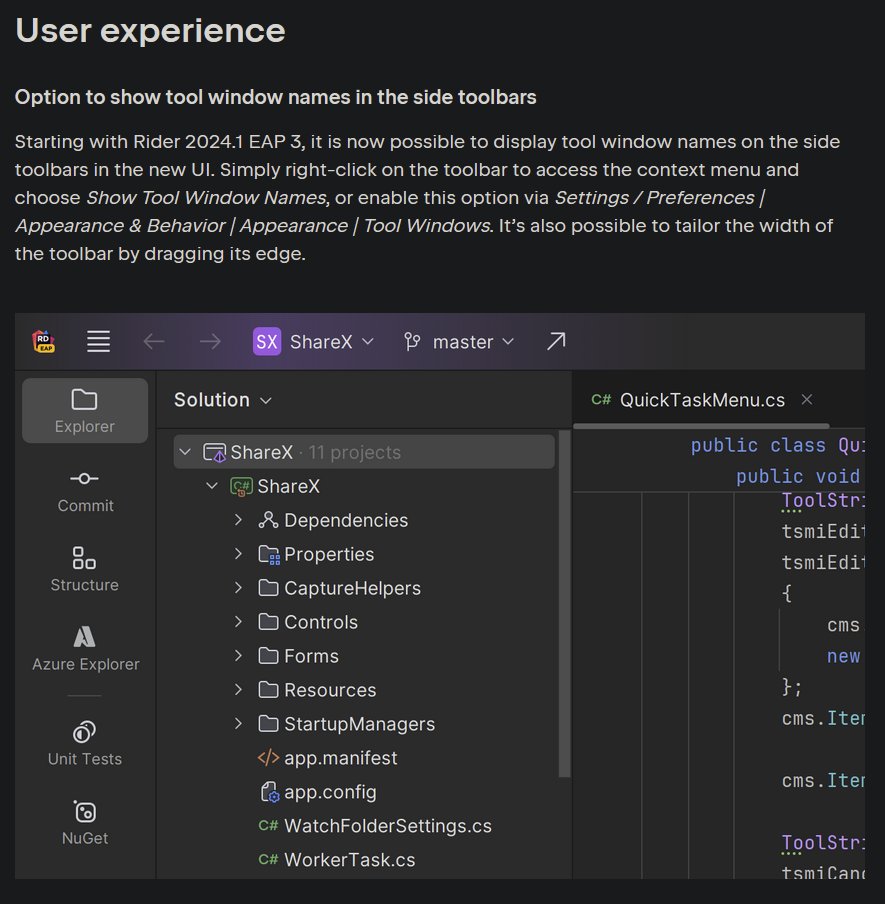Screen dimensions: 885x904
Task: Collapse the ShareX C# project node
Action: click(212, 486)
